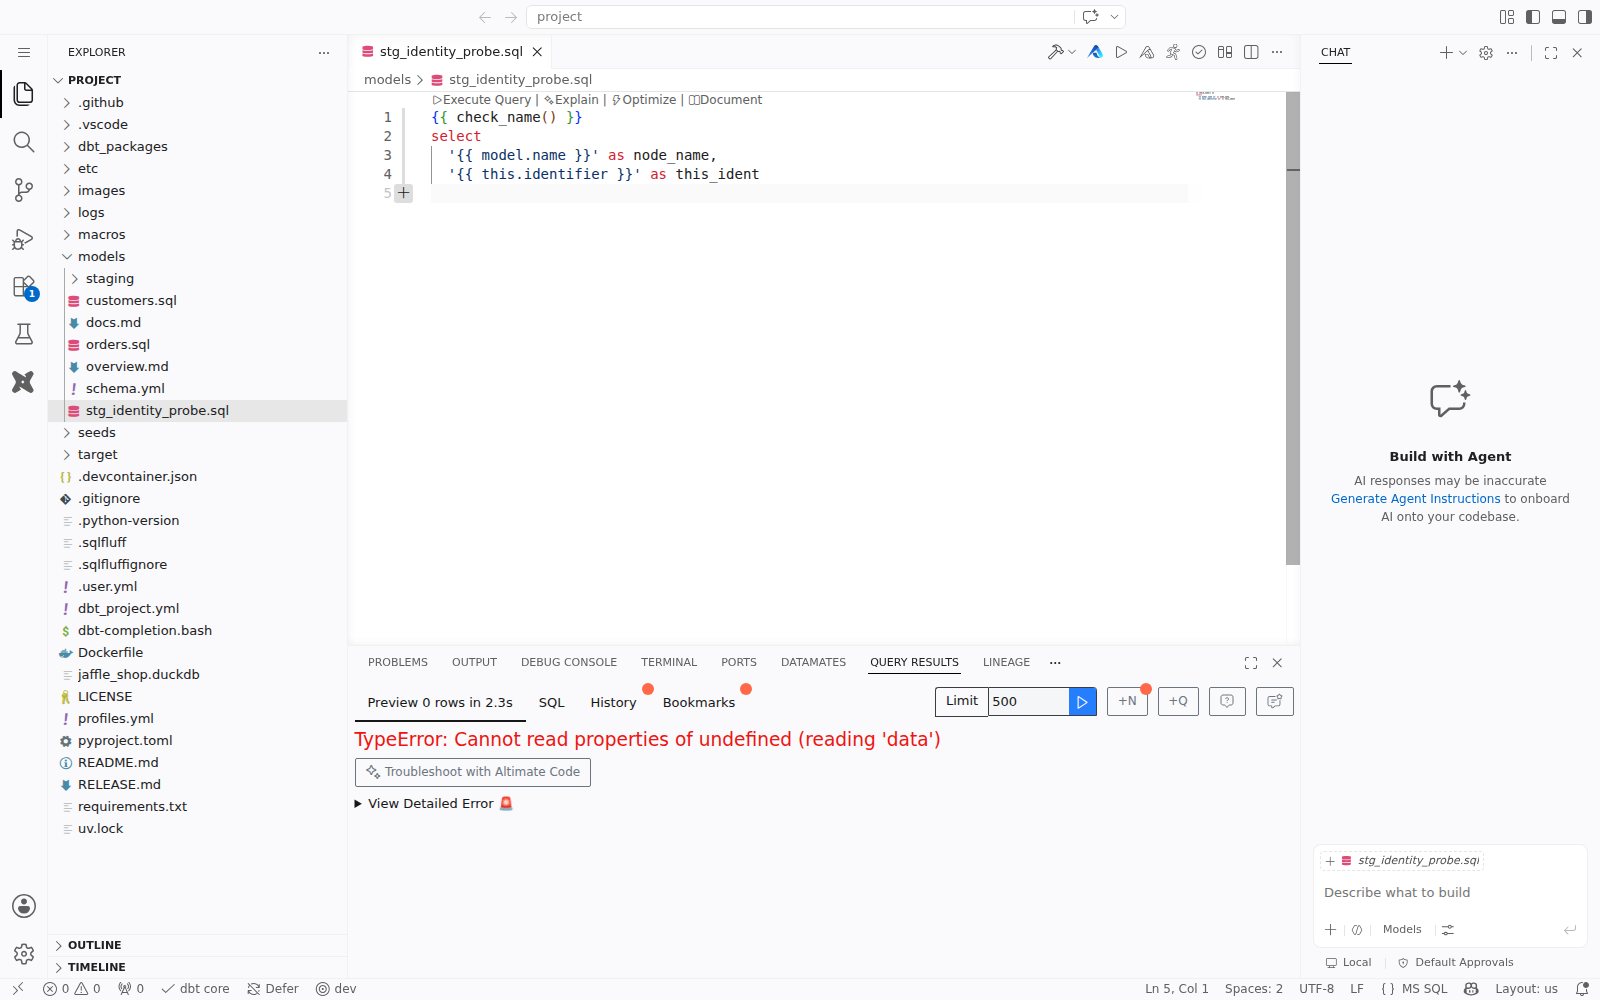Image resolution: width=1600 pixels, height=1000 pixels.
Task: Expand the TIMELINE section
Action: pyautogui.click(x=197, y=967)
